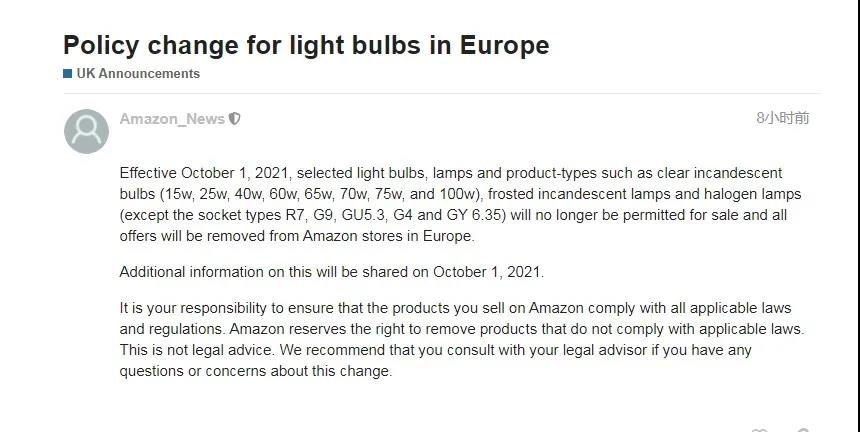Open the UK Announcements category
The width and height of the screenshot is (860, 432).
[138, 74]
